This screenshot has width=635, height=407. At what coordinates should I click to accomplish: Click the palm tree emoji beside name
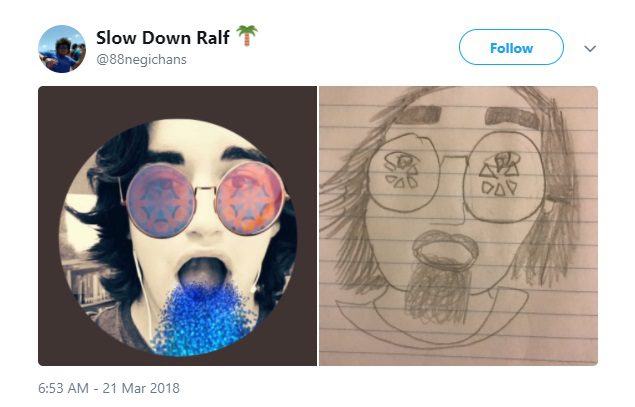pyautogui.click(x=247, y=37)
